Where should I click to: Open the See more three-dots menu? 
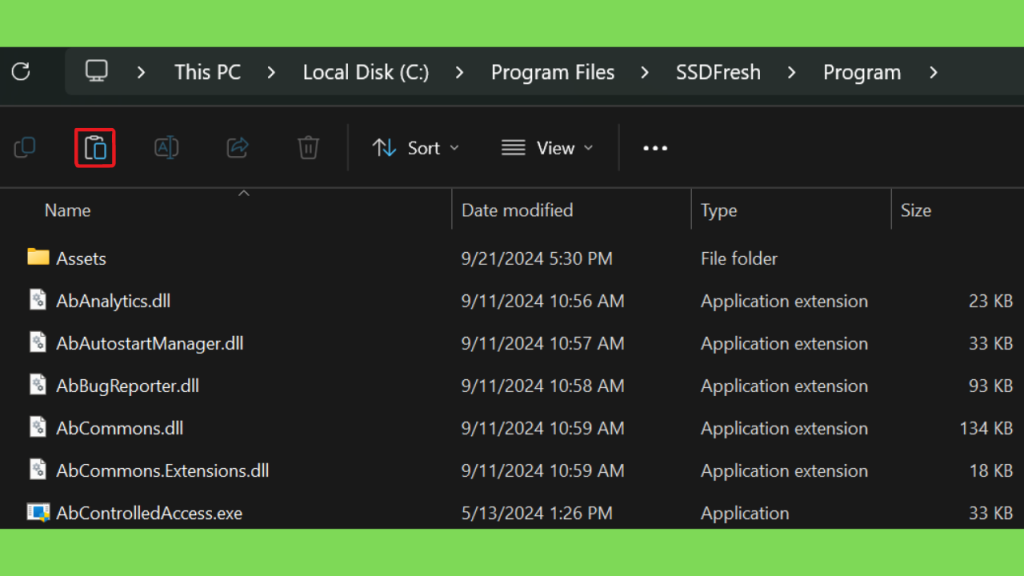[655, 148]
